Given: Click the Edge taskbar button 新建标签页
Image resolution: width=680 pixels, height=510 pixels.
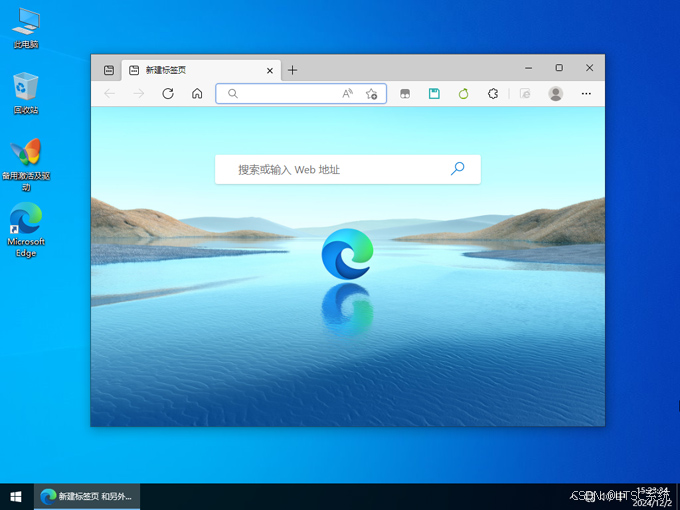Looking at the screenshot, I should [x=87, y=497].
